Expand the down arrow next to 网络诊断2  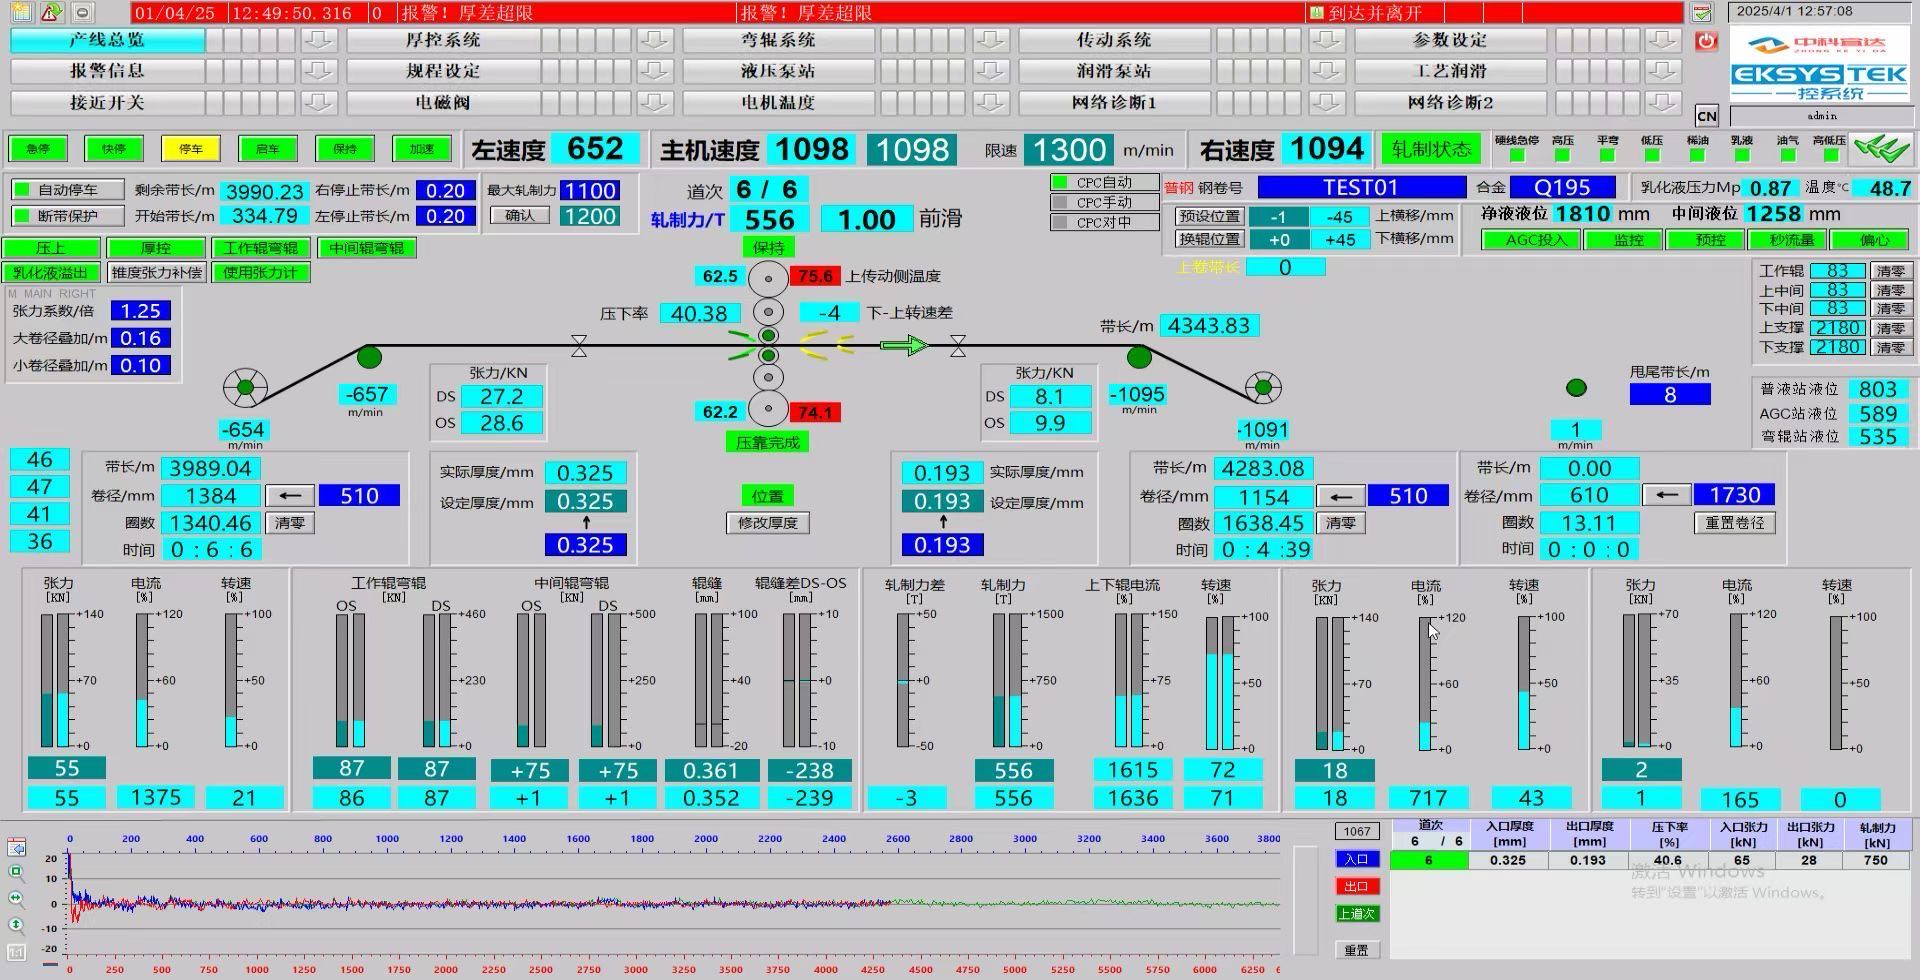pos(1662,103)
